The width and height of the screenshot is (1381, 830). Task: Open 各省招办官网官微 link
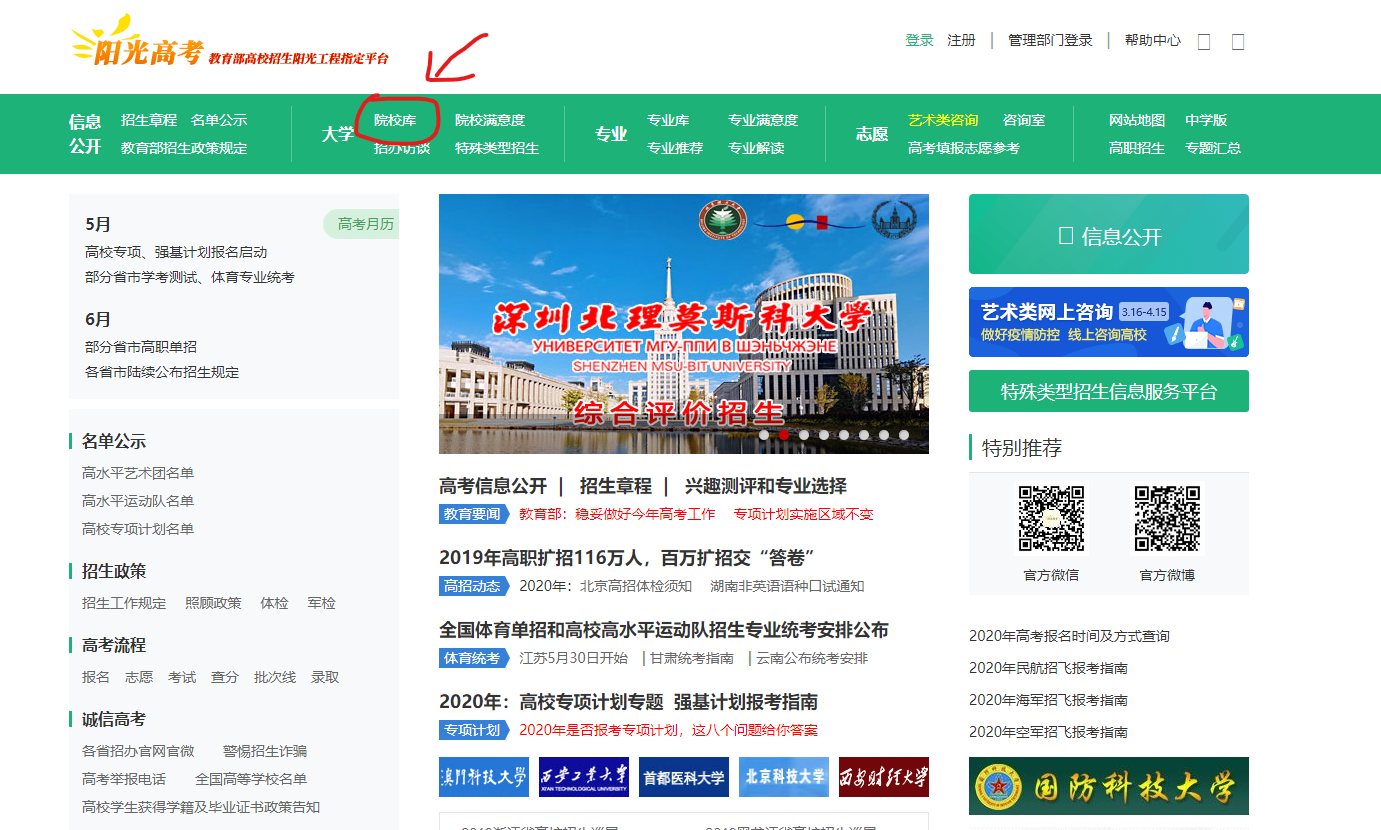click(138, 751)
